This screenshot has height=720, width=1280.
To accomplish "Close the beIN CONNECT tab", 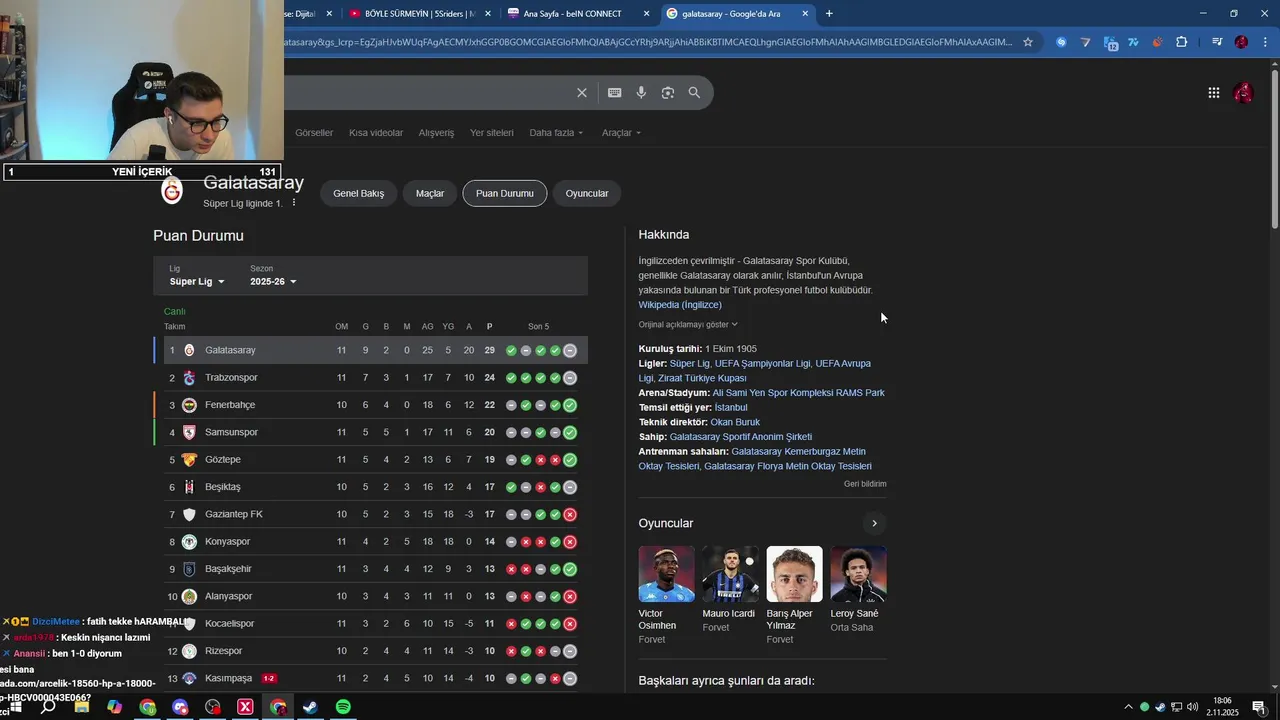I will click(x=646, y=13).
